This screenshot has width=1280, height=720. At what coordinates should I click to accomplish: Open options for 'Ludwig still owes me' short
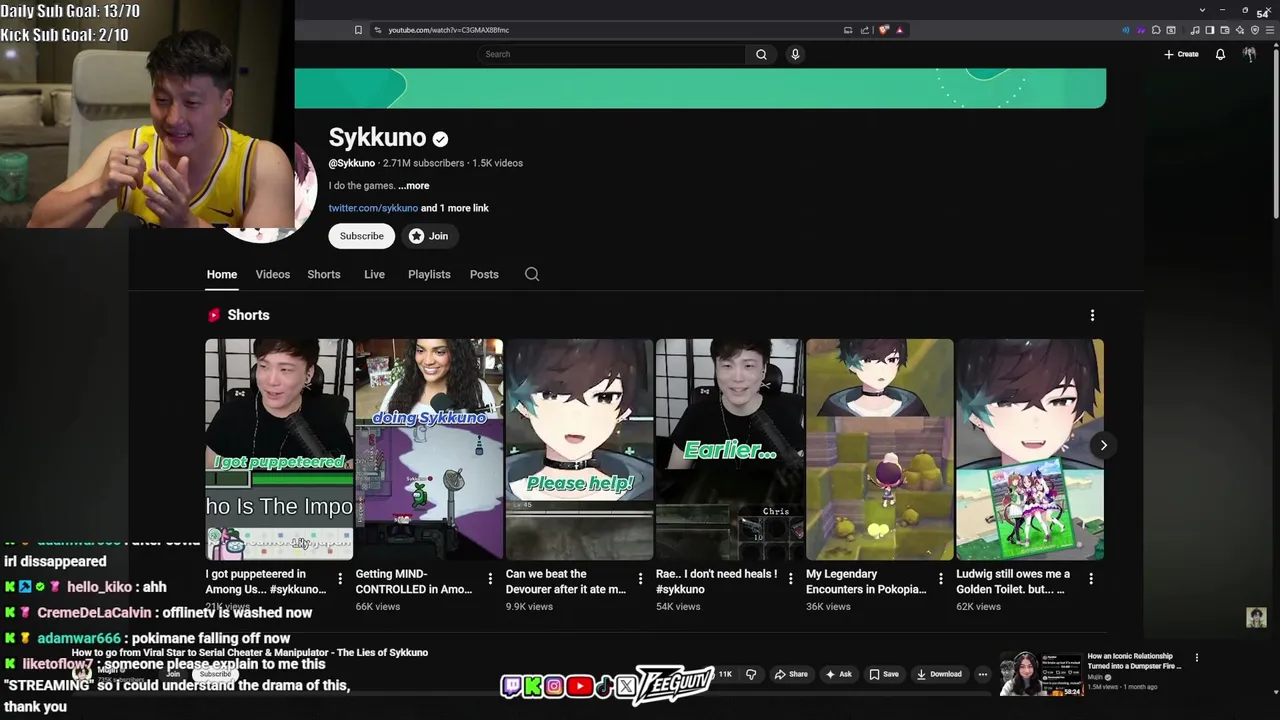[1090, 578]
